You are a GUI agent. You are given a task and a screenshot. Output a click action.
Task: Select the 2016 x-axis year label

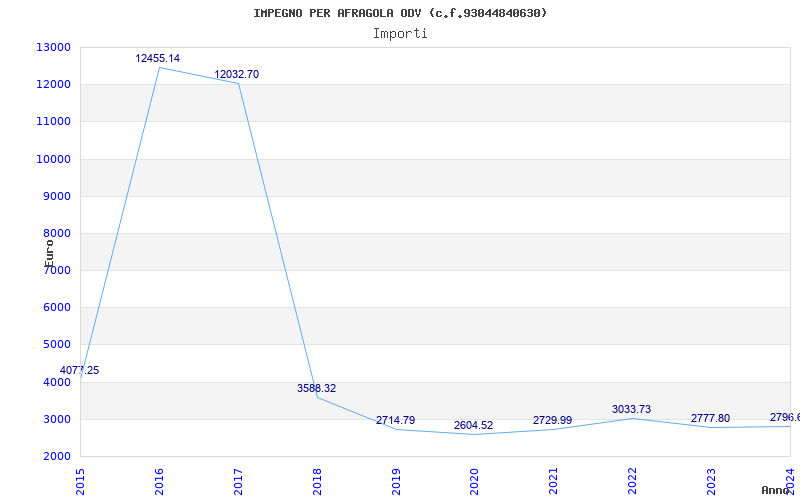pos(159,481)
